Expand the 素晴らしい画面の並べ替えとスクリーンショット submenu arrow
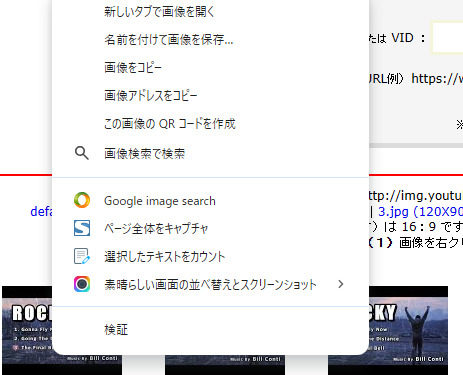This screenshot has width=463, height=375. (x=340, y=284)
